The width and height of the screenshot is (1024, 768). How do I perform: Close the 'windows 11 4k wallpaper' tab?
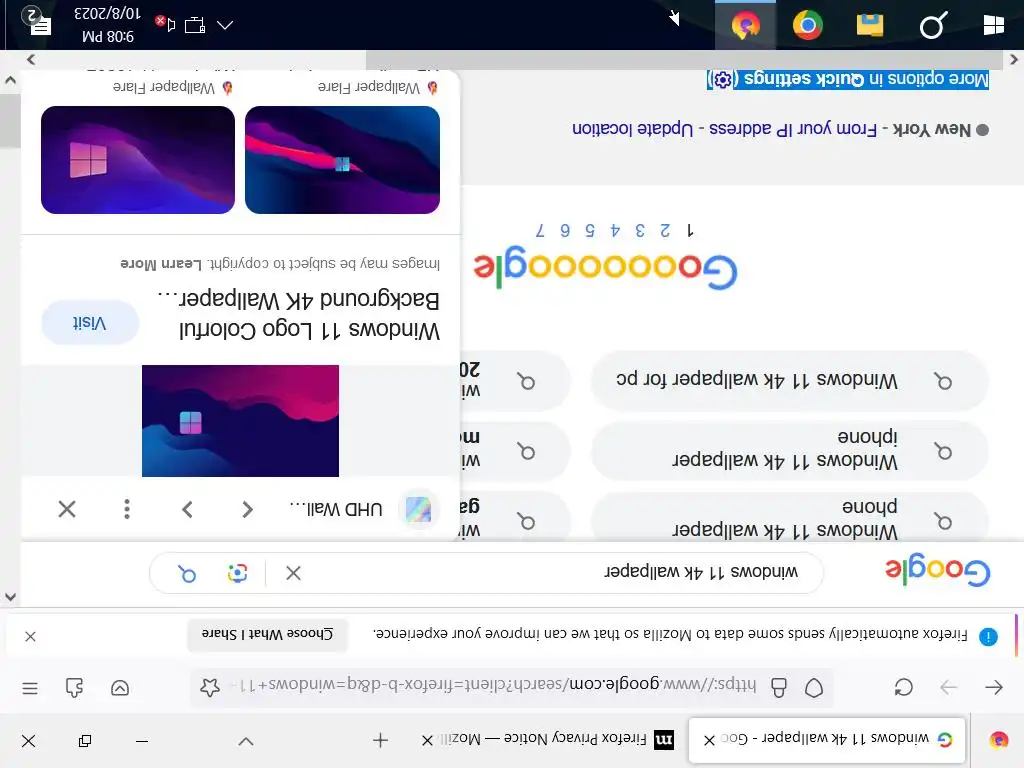pyautogui.click(x=709, y=740)
